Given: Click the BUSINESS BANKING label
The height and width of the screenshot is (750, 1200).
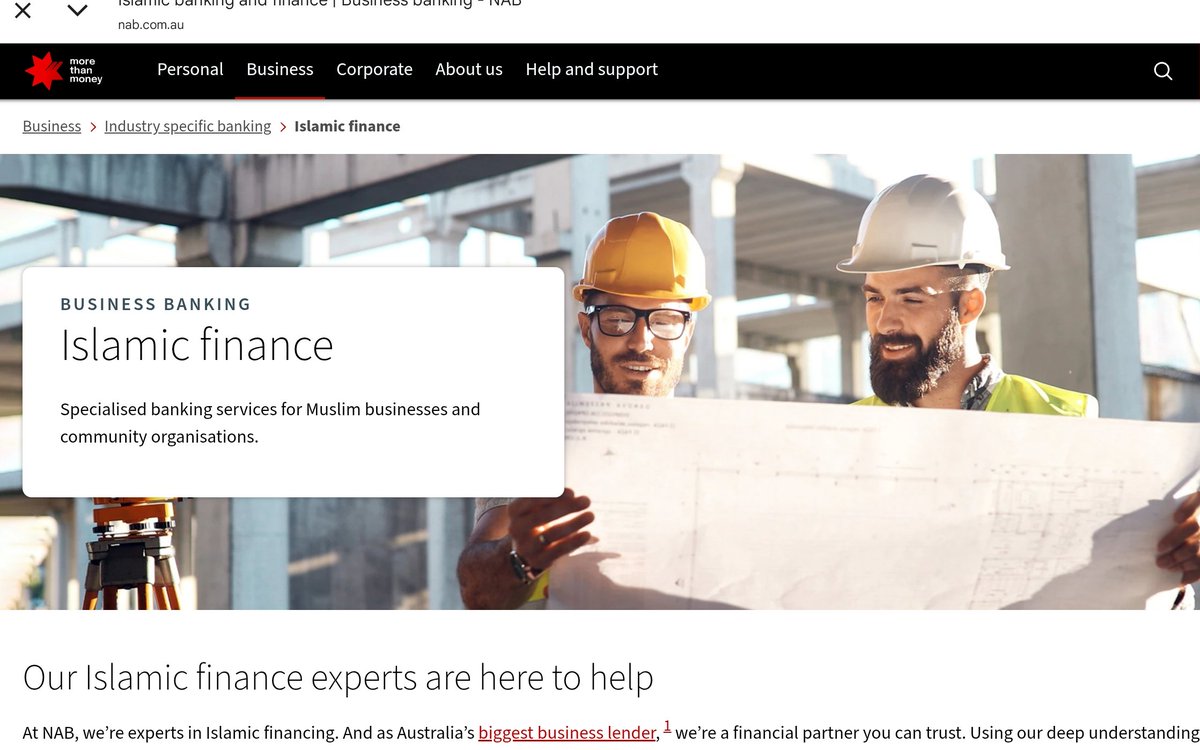Looking at the screenshot, I should pyautogui.click(x=156, y=304).
